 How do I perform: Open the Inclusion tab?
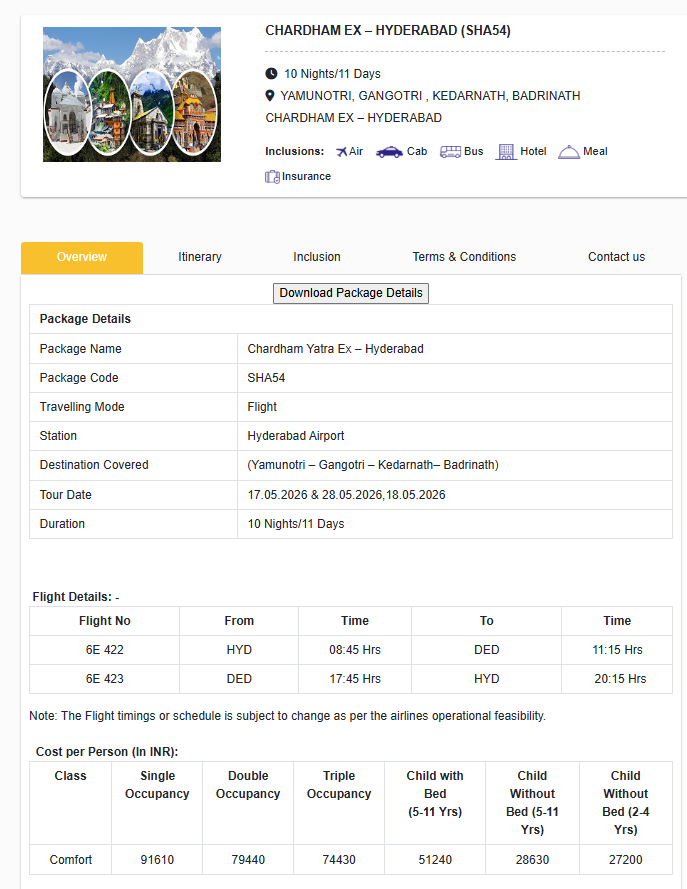317,257
